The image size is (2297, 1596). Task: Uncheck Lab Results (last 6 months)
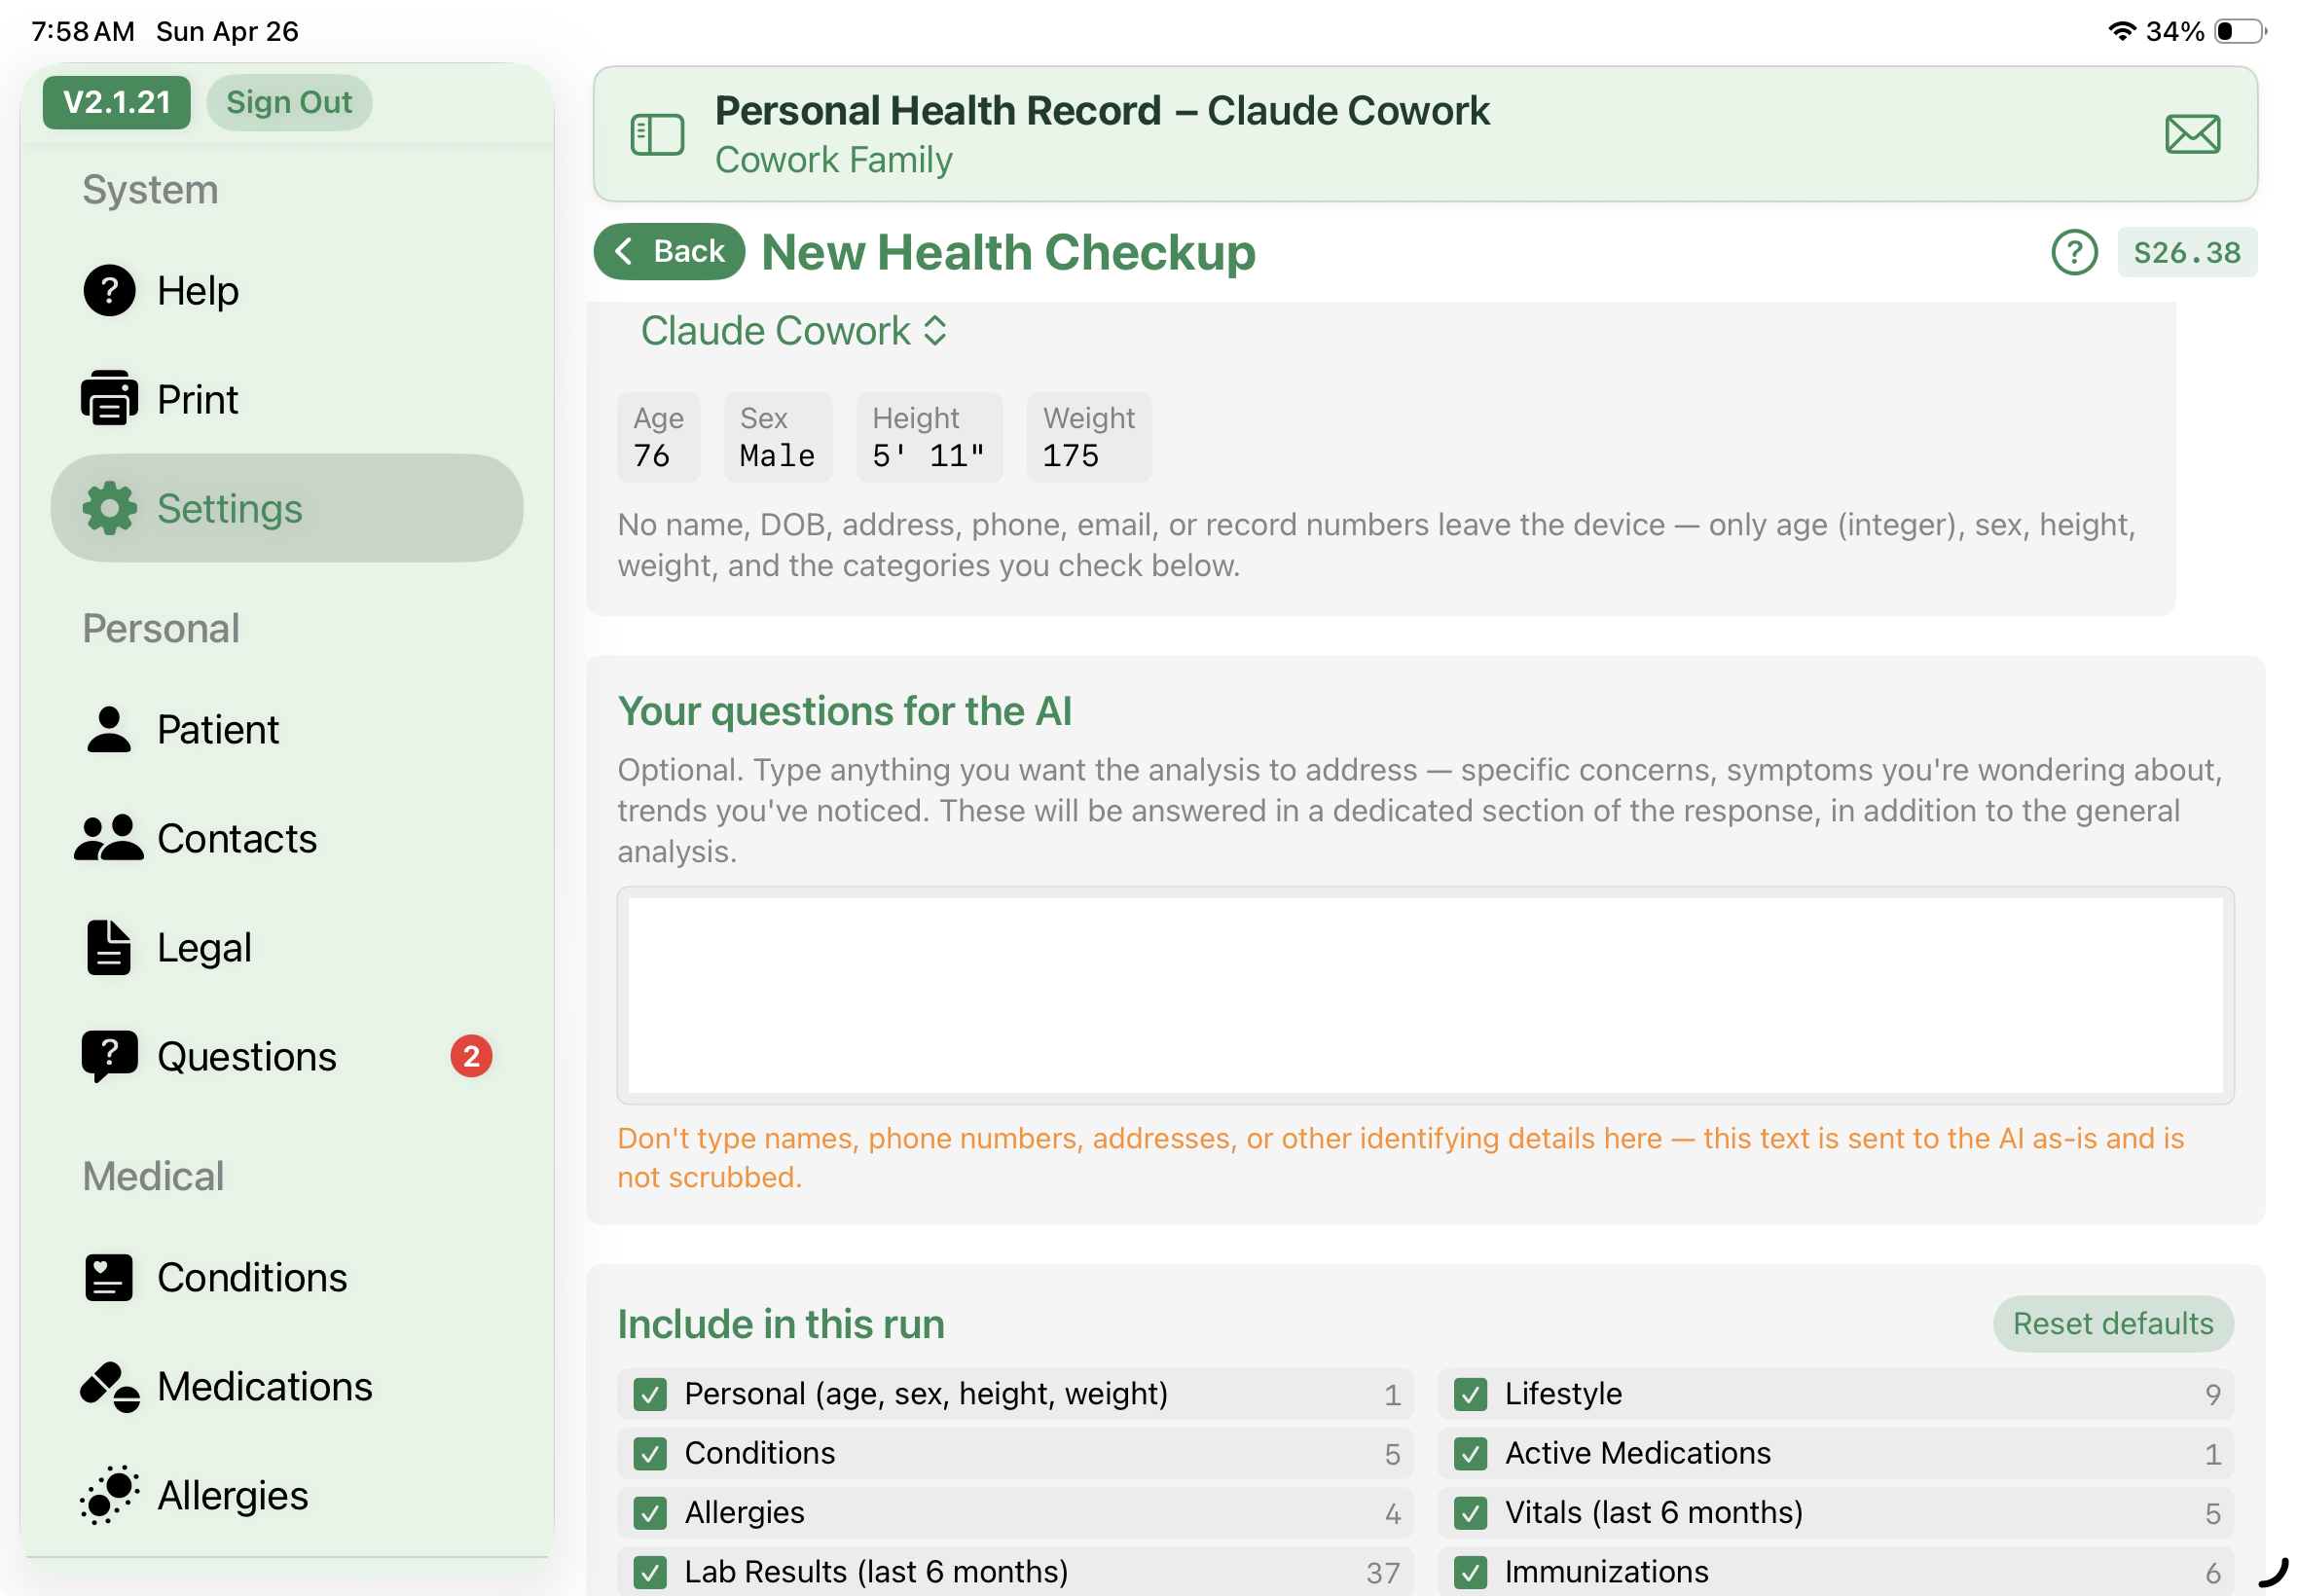650,1572
